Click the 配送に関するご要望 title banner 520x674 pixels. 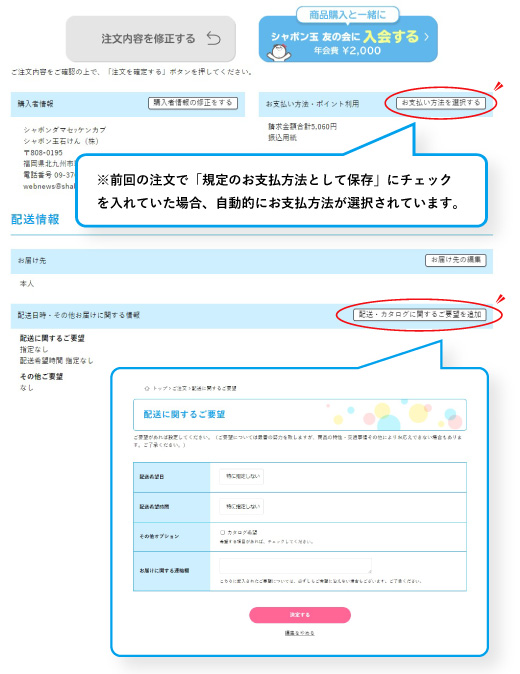tap(300, 415)
